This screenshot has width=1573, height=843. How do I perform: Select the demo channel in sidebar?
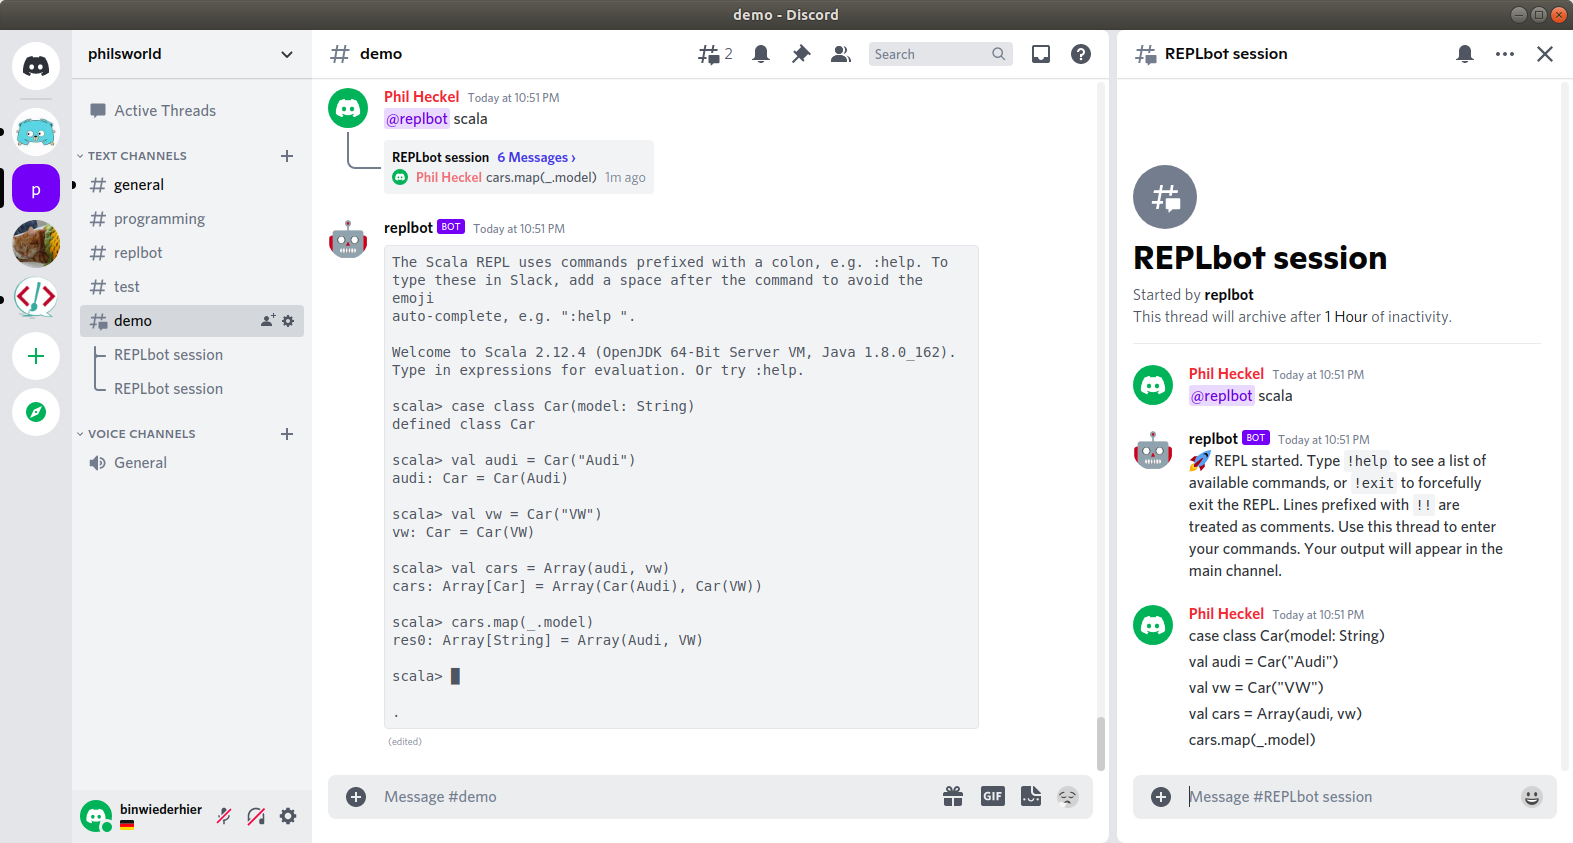click(x=192, y=321)
